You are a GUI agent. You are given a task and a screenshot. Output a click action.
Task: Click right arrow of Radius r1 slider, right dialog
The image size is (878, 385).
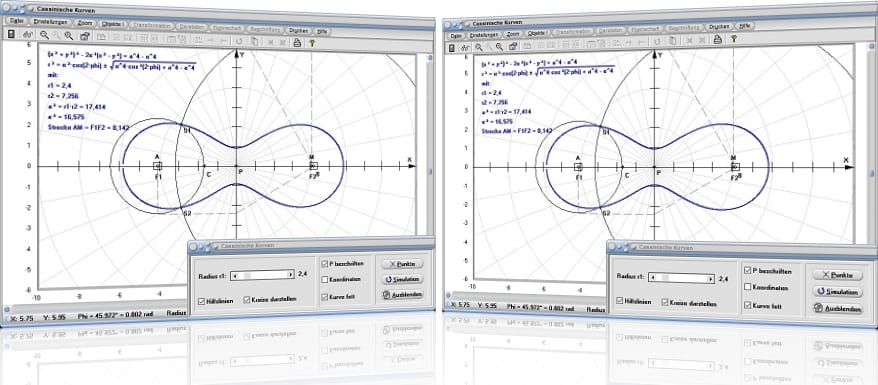[x=712, y=278]
